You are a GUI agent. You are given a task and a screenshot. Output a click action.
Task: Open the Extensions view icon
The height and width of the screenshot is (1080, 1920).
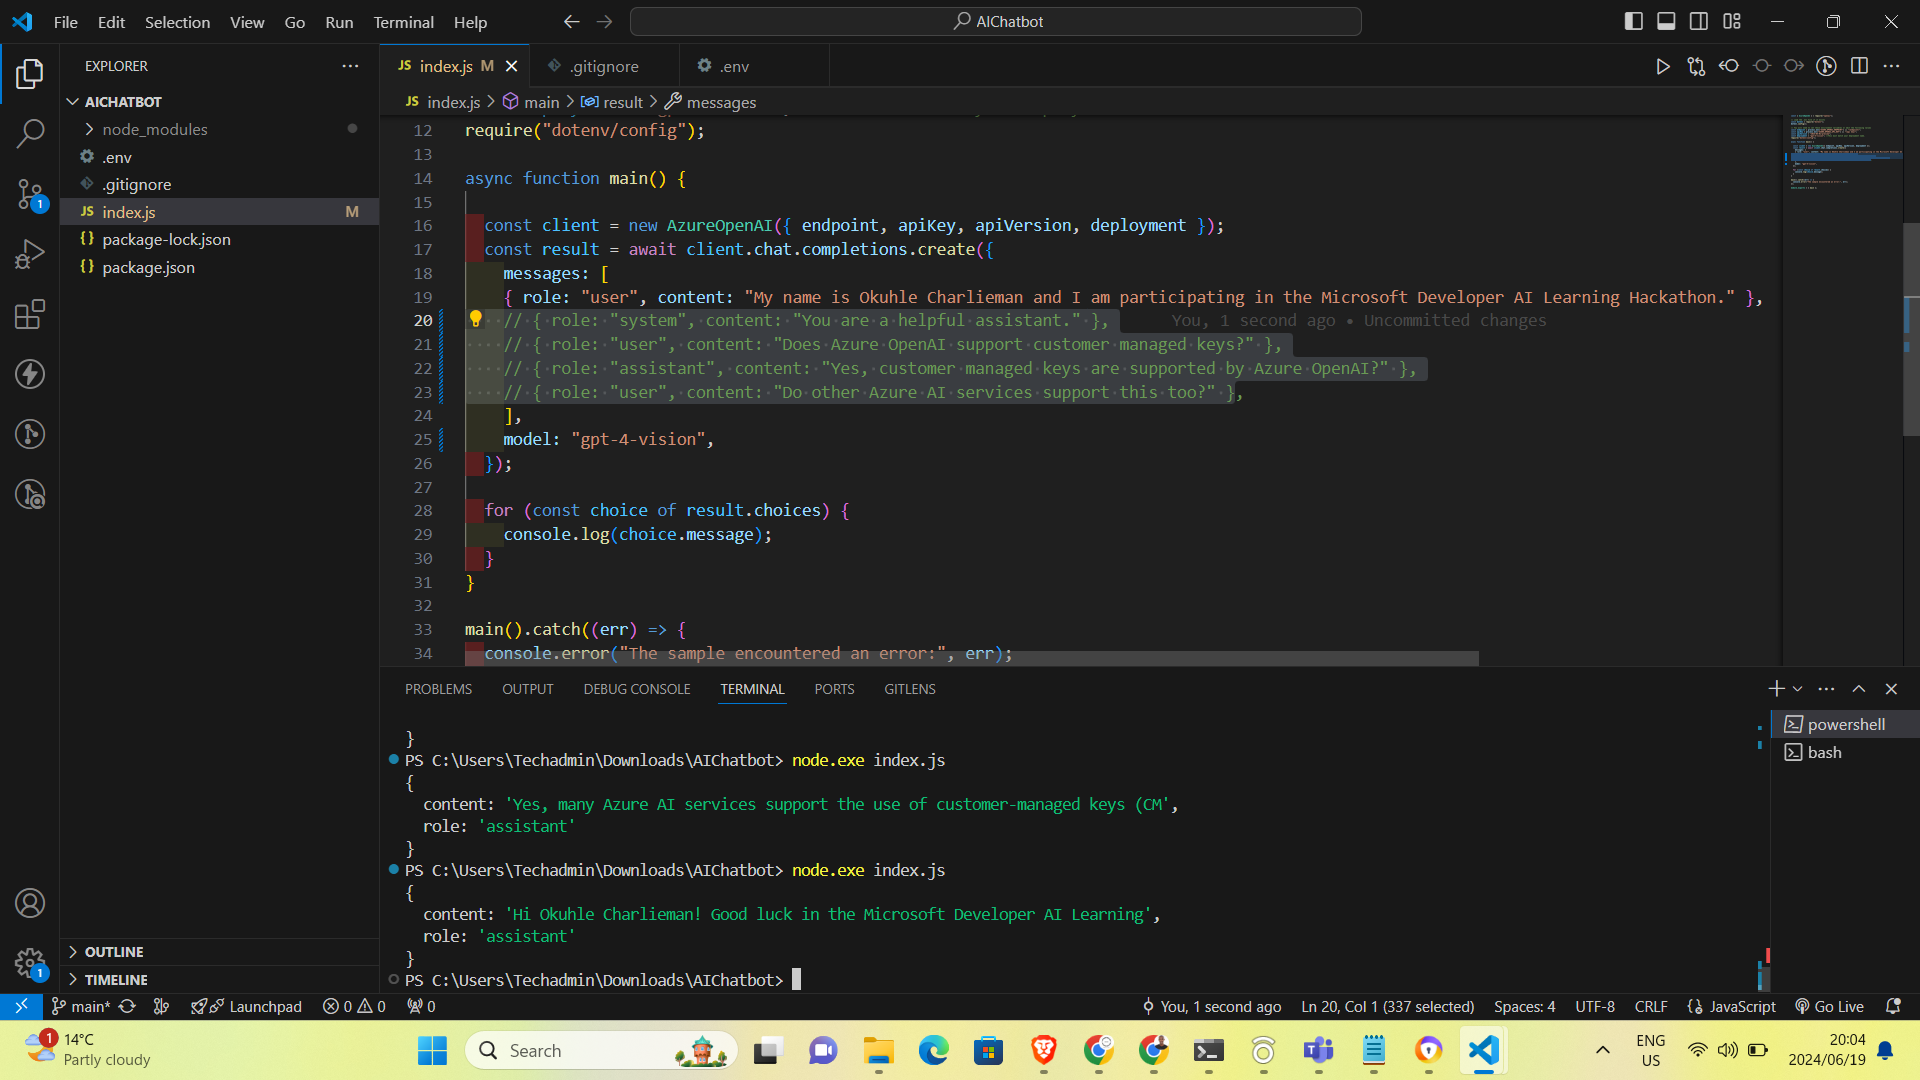30,315
